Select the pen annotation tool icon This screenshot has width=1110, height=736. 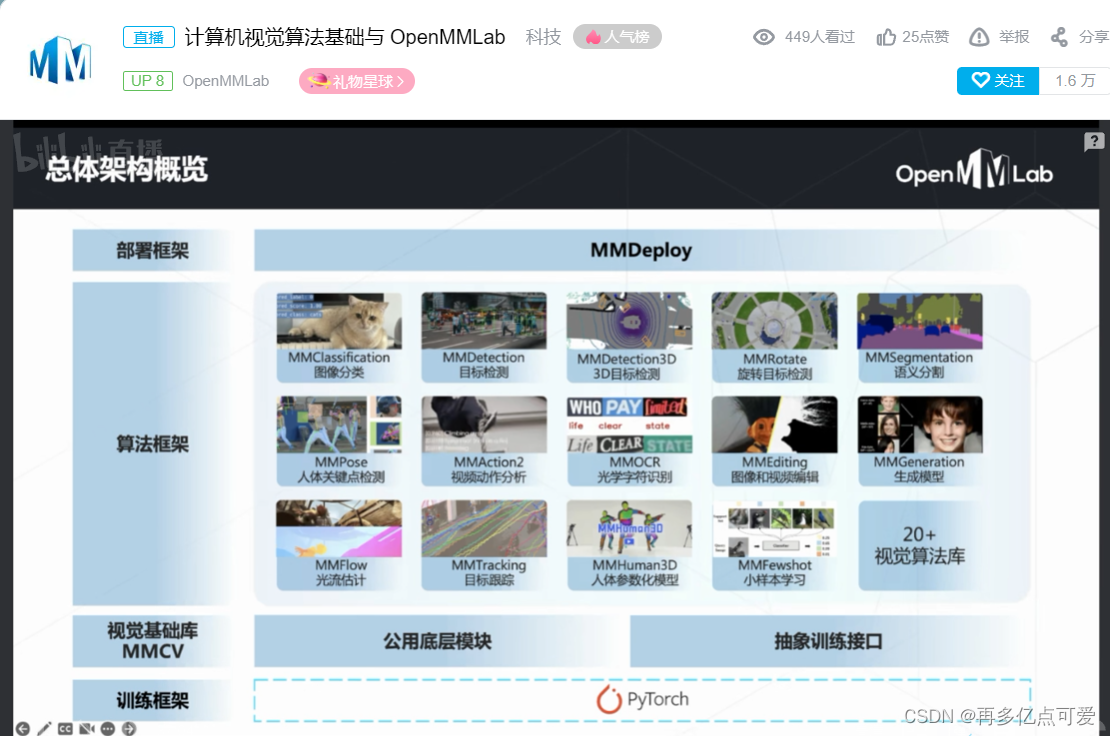tap(44, 728)
